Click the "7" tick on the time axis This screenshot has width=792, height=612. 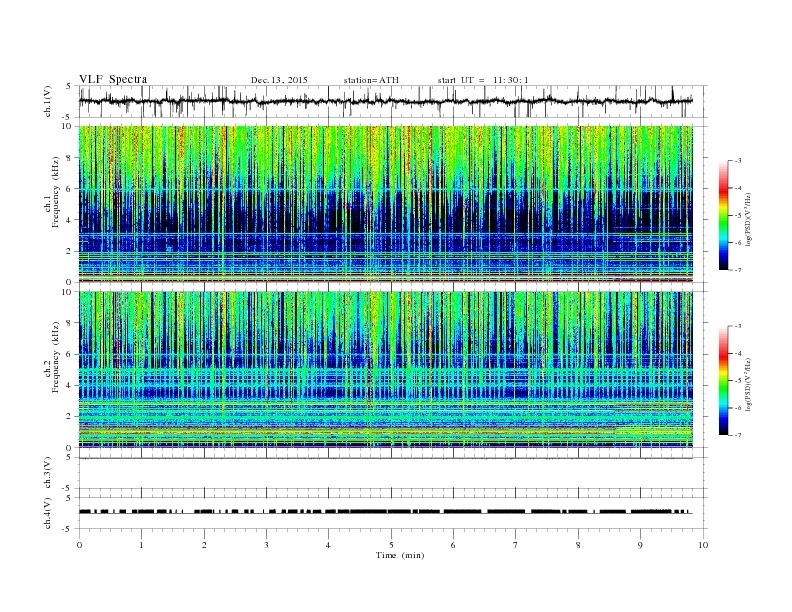point(516,545)
